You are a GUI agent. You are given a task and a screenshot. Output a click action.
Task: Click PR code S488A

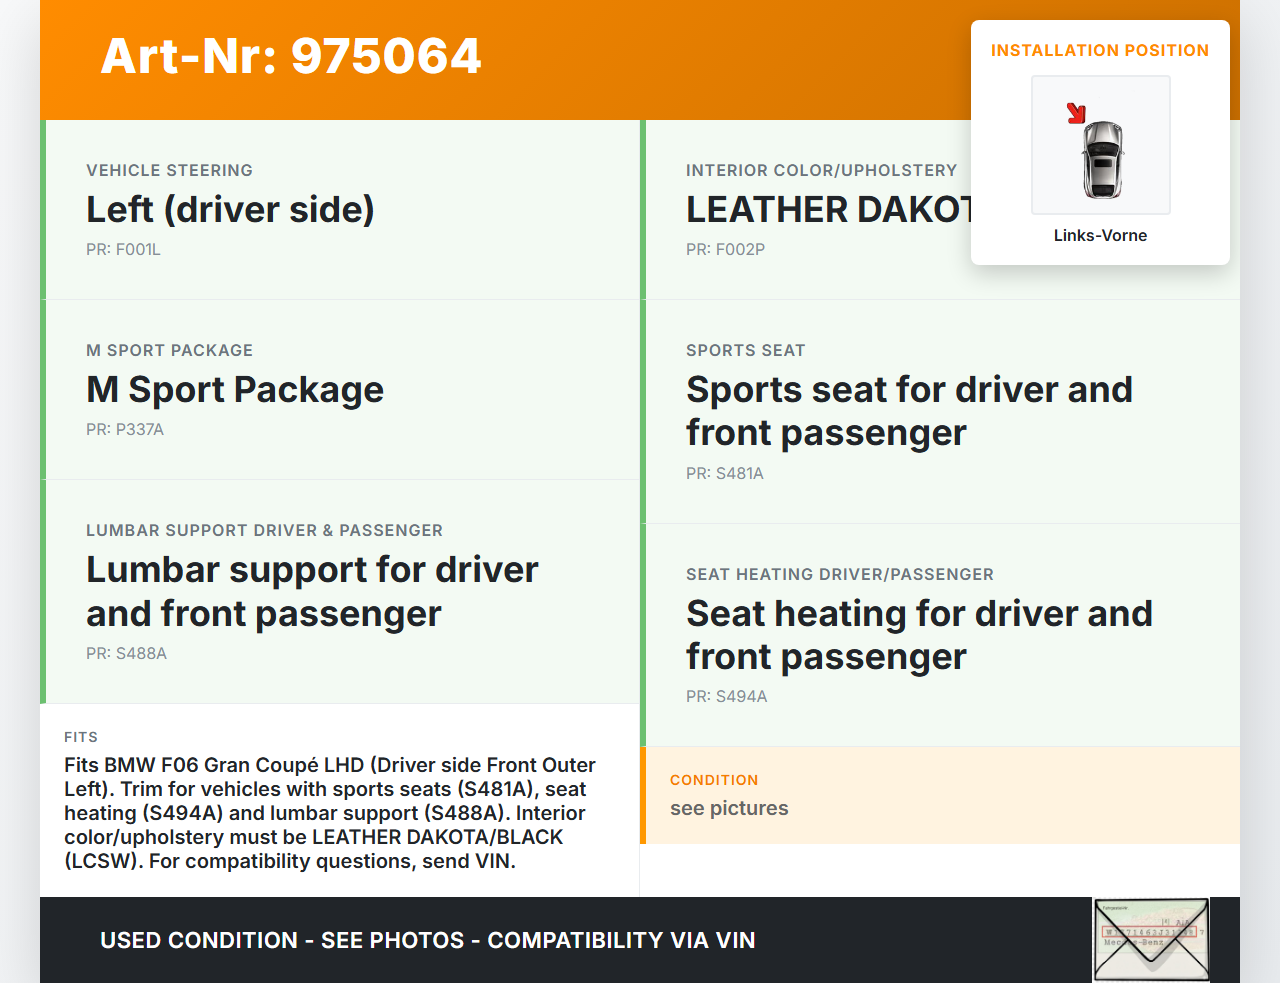[x=126, y=654]
